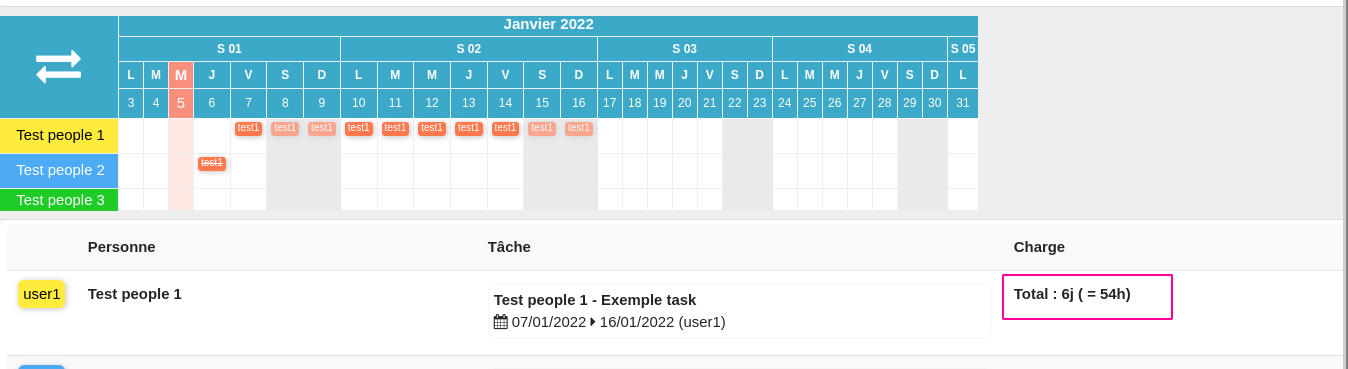Click the strikethrough test1 tag on Test people 2
Screen dimensions: 1348x369
click(212, 163)
